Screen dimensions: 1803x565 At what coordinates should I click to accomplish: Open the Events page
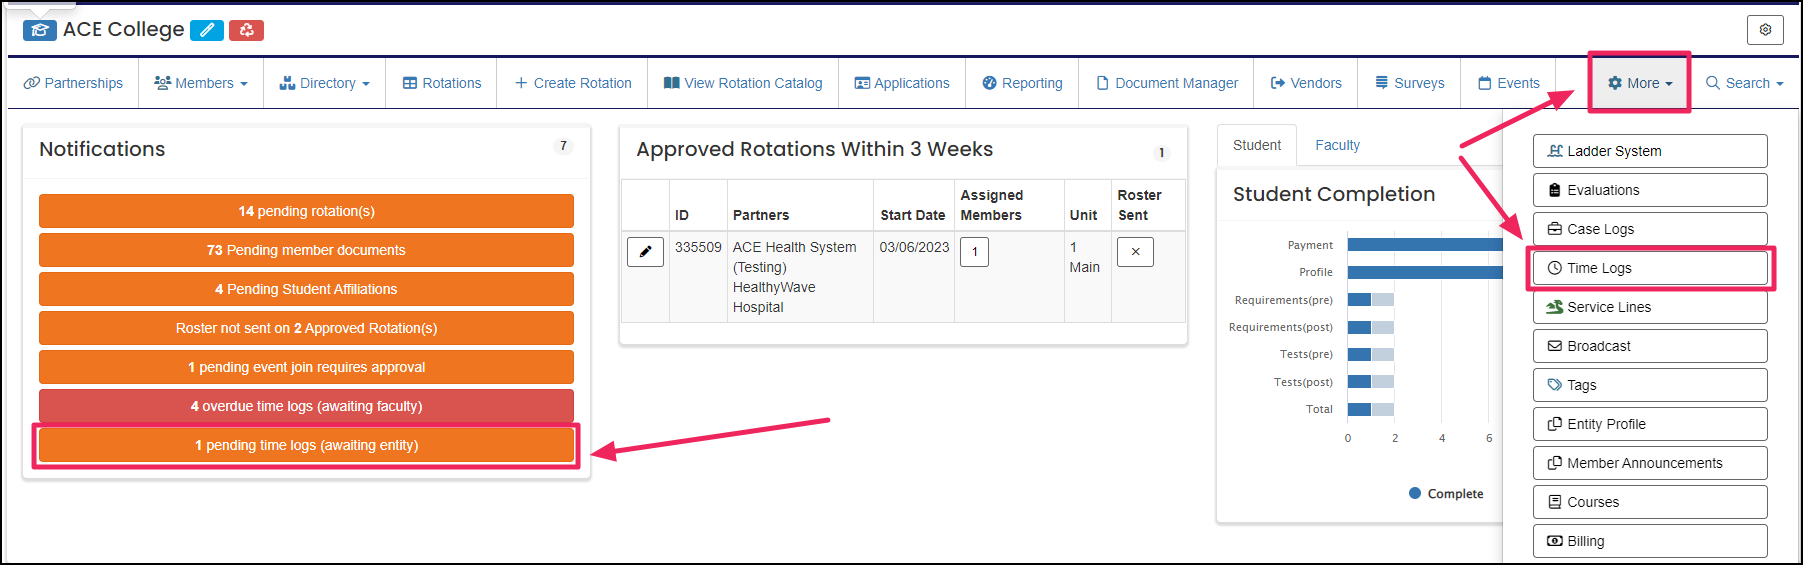(x=1509, y=83)
